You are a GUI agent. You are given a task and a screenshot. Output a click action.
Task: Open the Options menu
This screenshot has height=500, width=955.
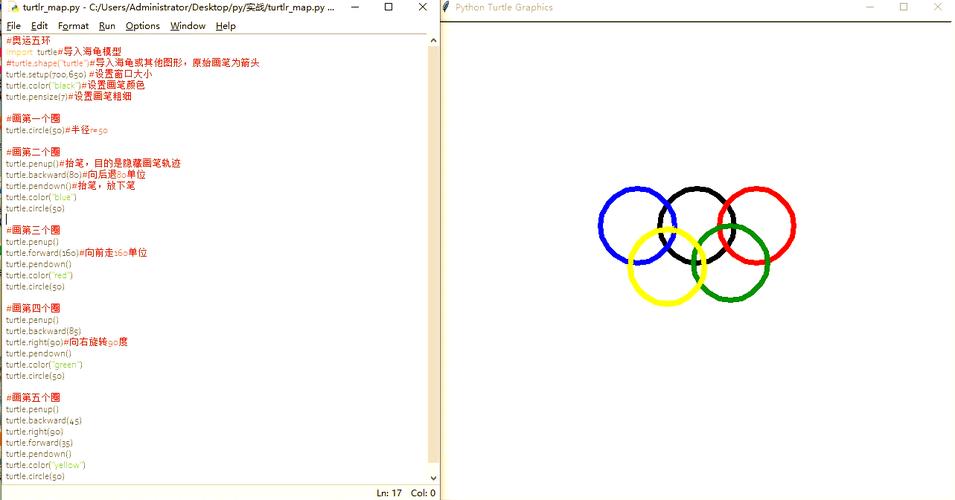point(143,26)
